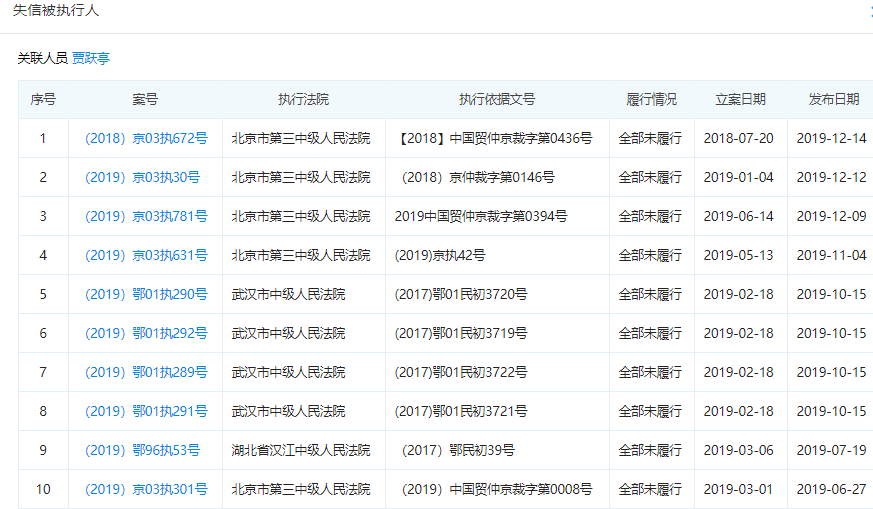Click the 失信被执行人 panel title
The height and width of the screenshot is (509, 873).
coord(56,11)
